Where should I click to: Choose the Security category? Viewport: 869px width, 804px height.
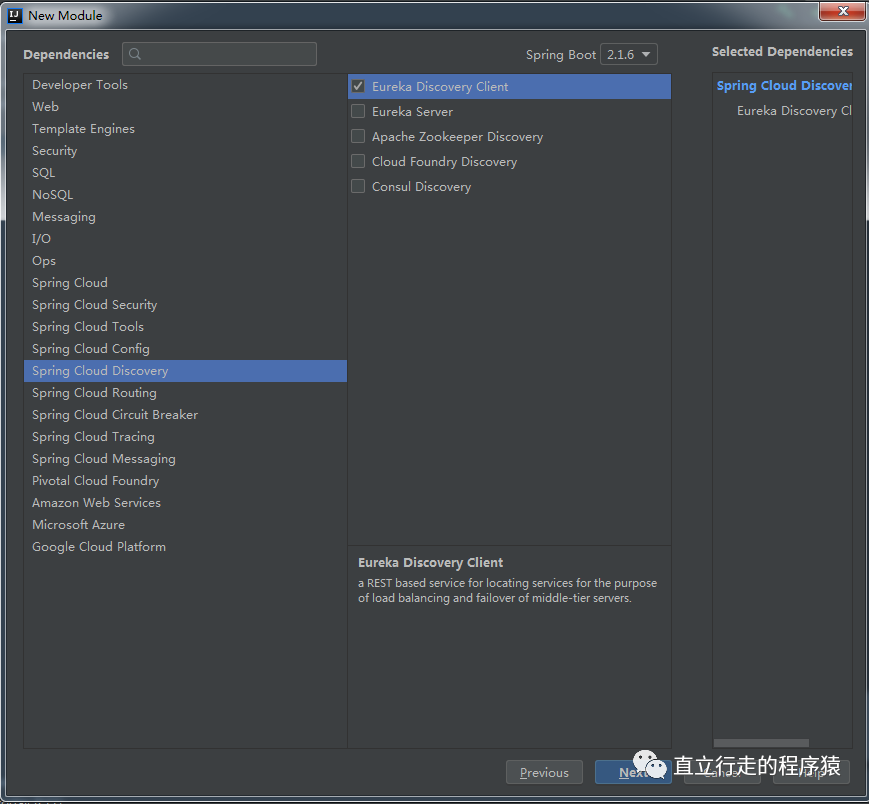185,151
